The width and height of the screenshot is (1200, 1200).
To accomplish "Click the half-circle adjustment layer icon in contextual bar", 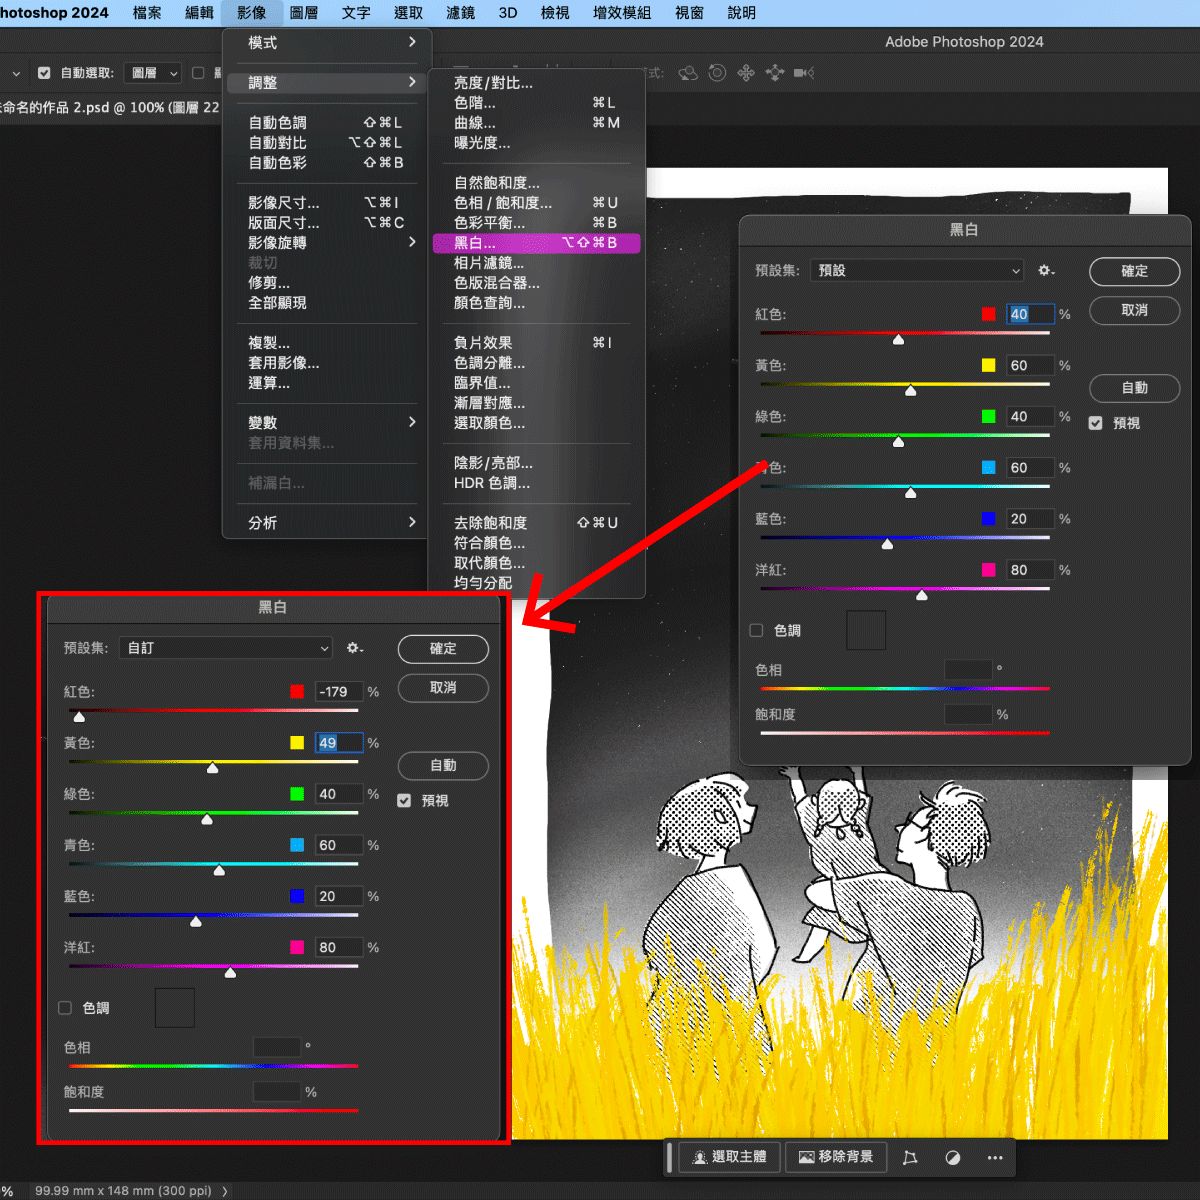I will point(953,1157).
